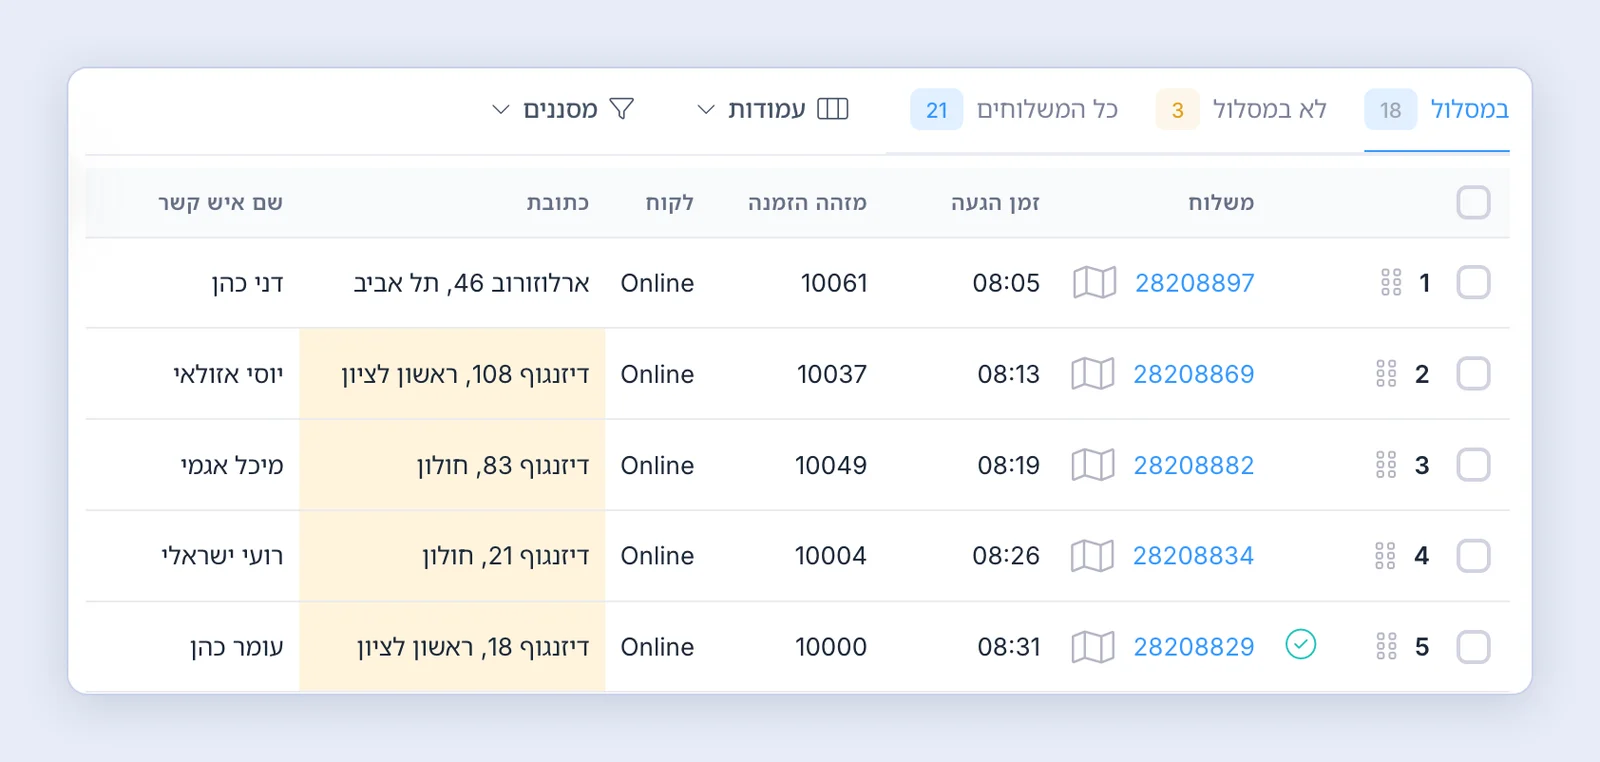This screenshot has width=1600, height=762.
Task: Click the funnel filter icon
Action: 622,109
